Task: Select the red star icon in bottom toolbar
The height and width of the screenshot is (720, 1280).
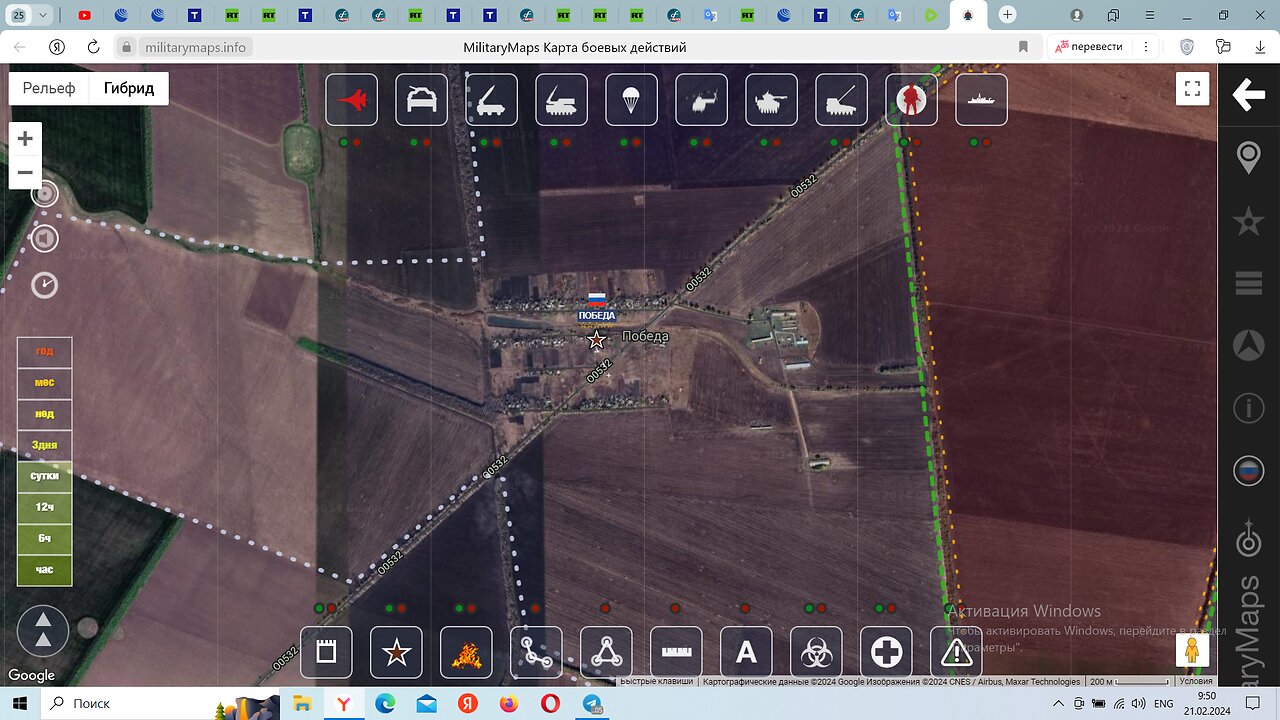Action: (x=397, y=653)
